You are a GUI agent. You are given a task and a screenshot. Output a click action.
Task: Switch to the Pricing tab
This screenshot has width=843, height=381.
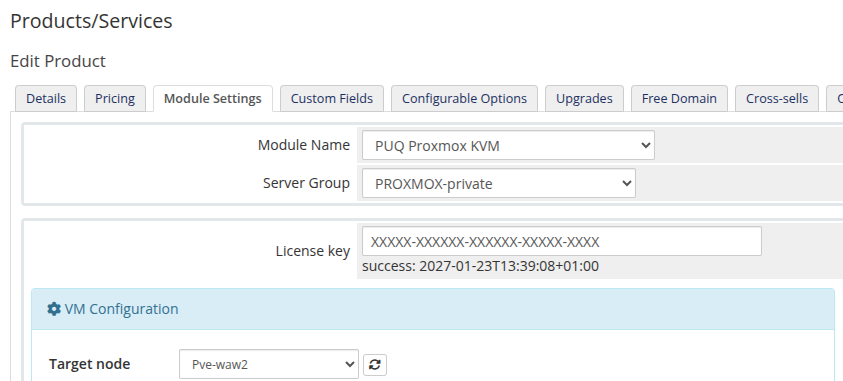coord(115,98)
